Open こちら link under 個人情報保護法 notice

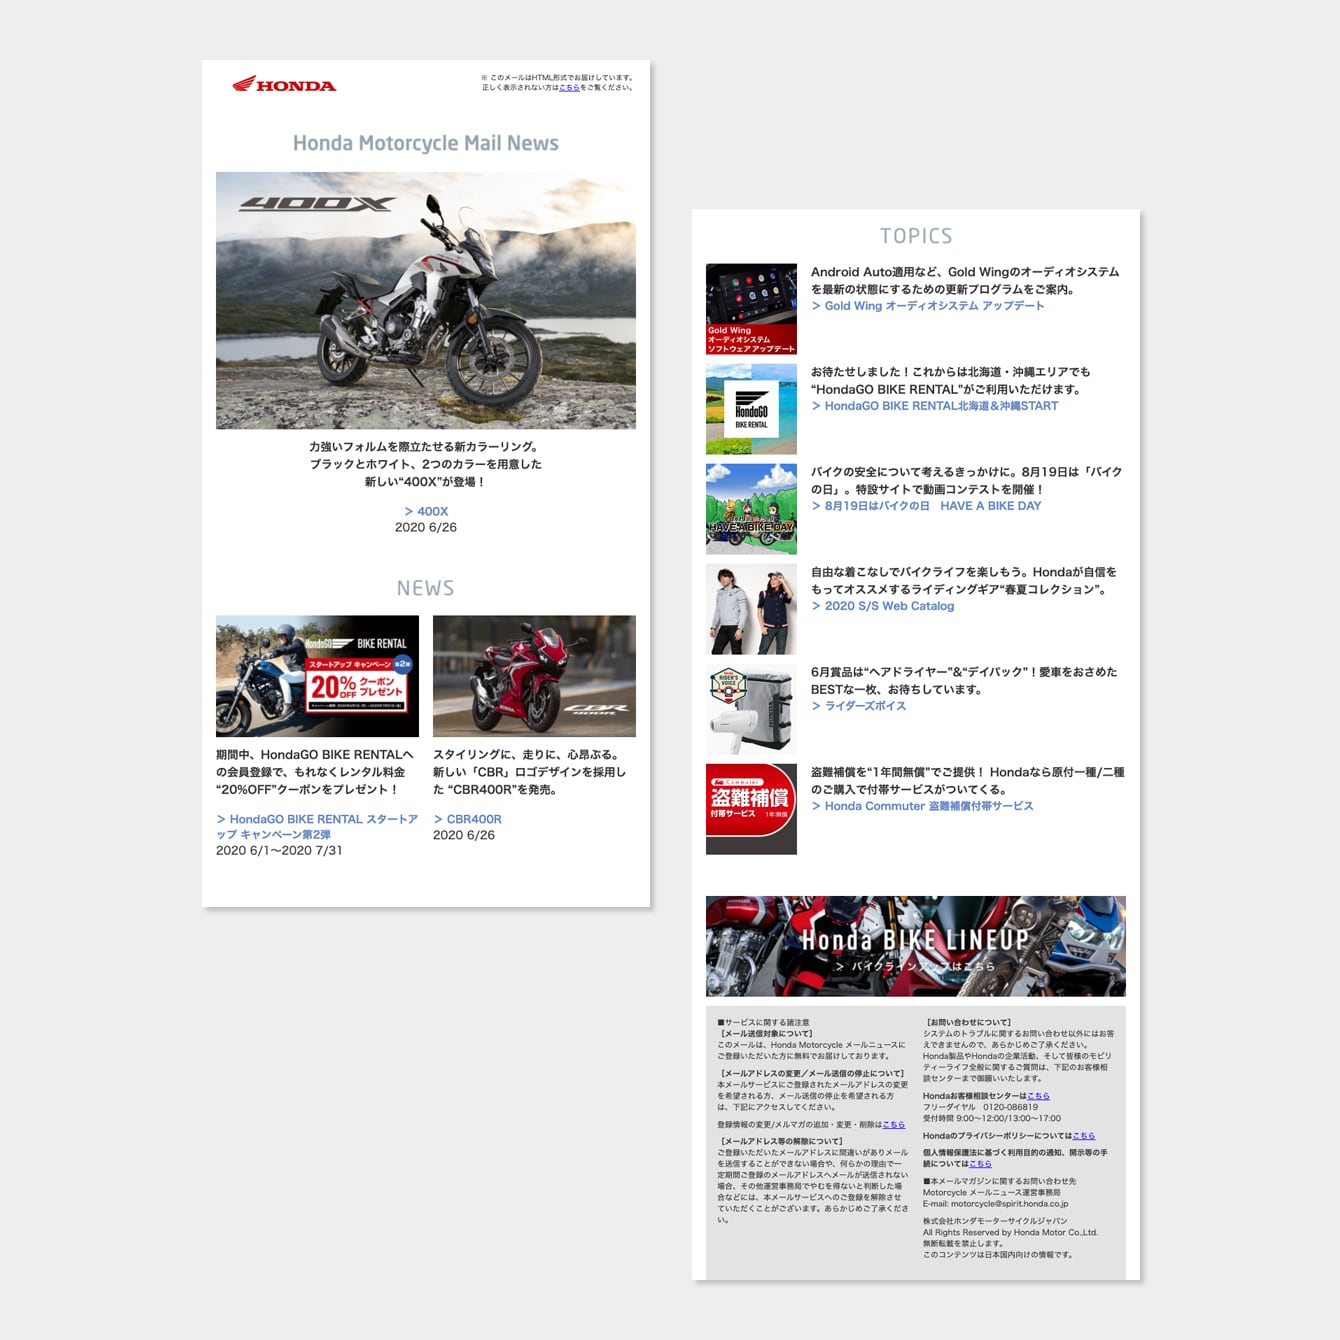[x=980, y=1164]
